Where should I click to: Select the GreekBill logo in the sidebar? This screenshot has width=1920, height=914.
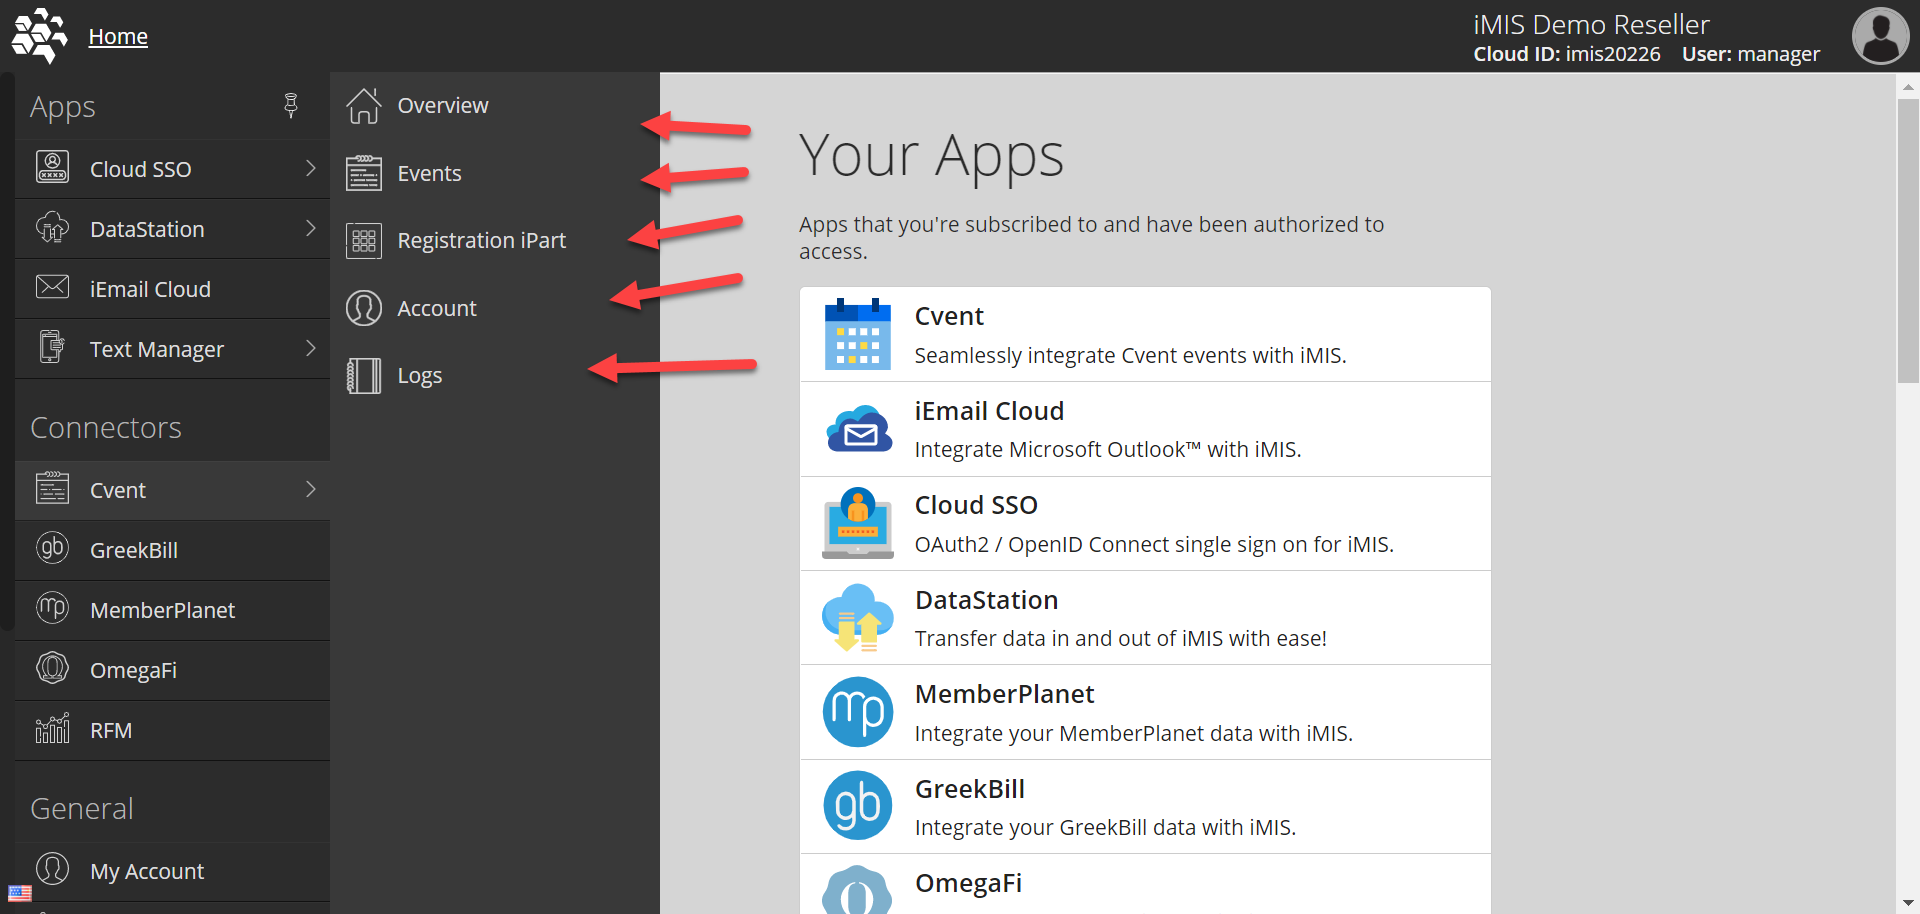tap(52, 549)
